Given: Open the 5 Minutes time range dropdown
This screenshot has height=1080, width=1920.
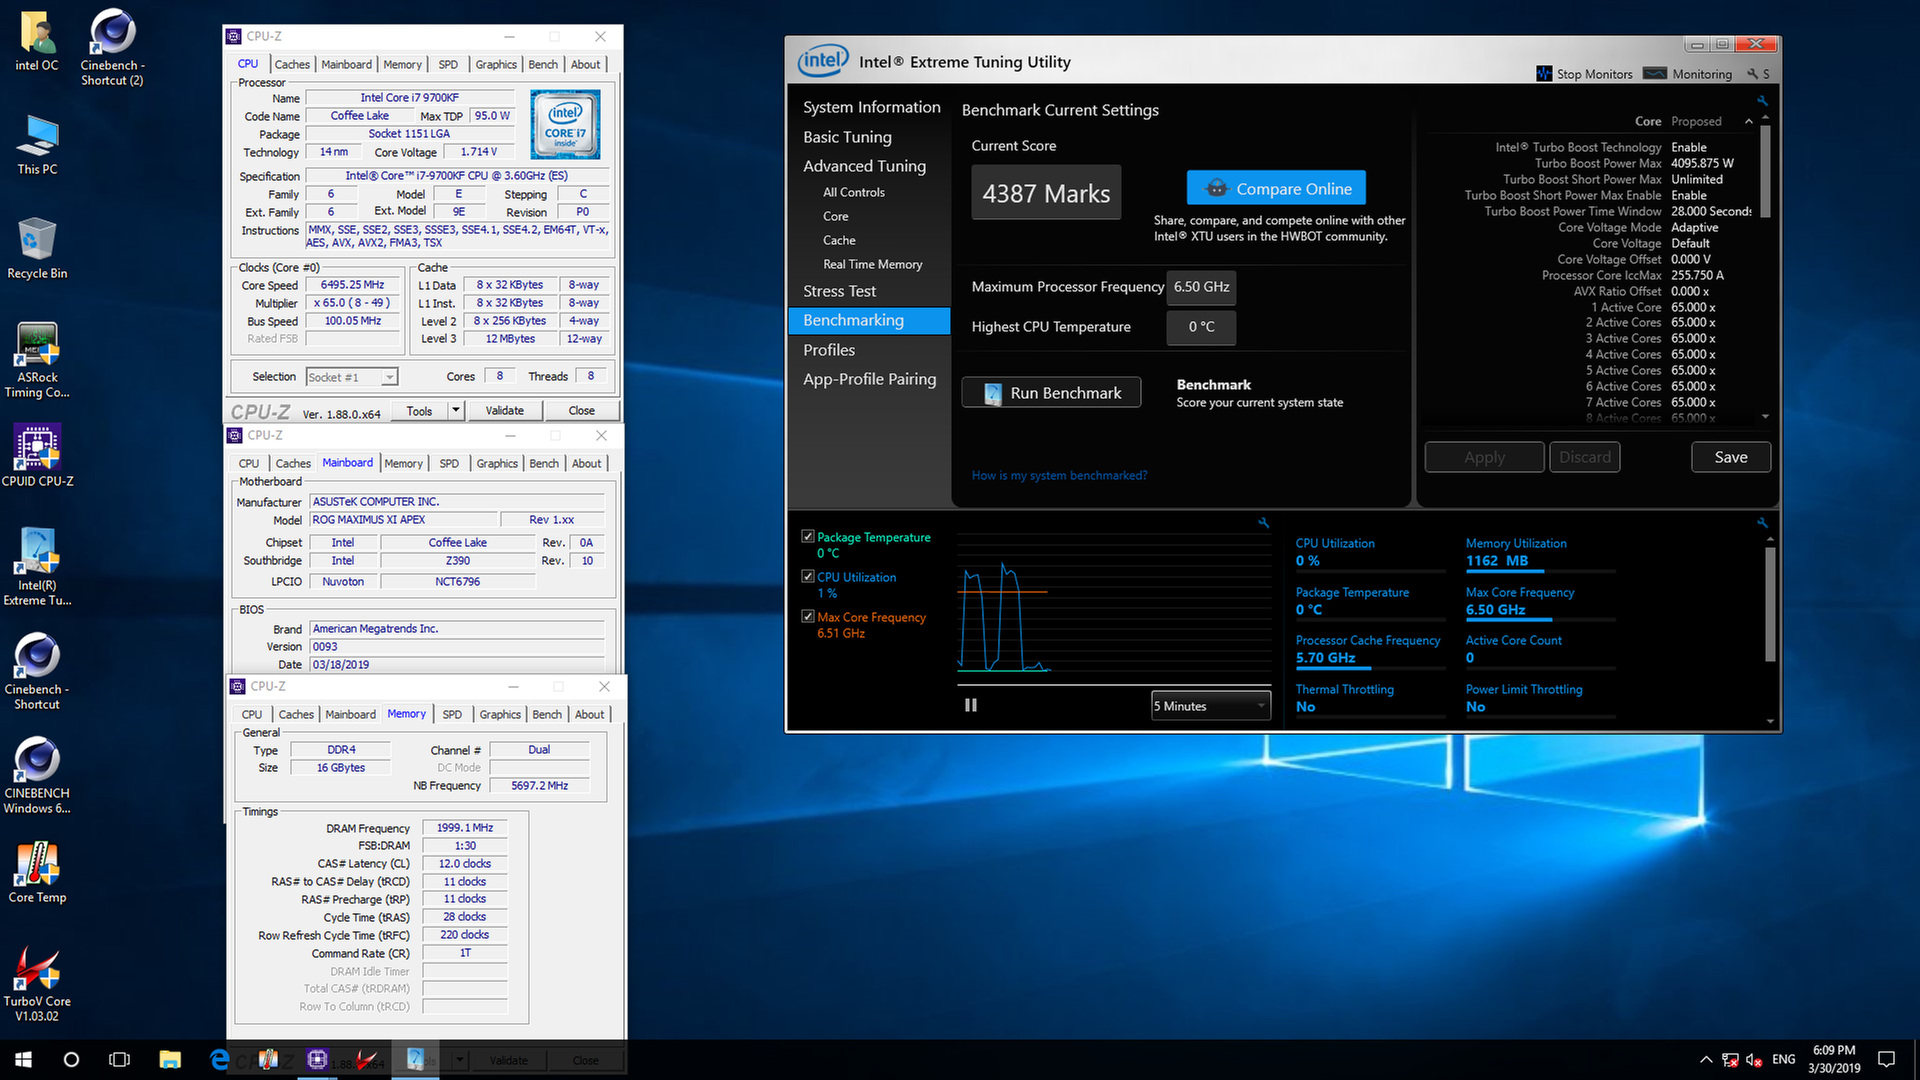Looking at the screenshot, I should pos(1211,706).
